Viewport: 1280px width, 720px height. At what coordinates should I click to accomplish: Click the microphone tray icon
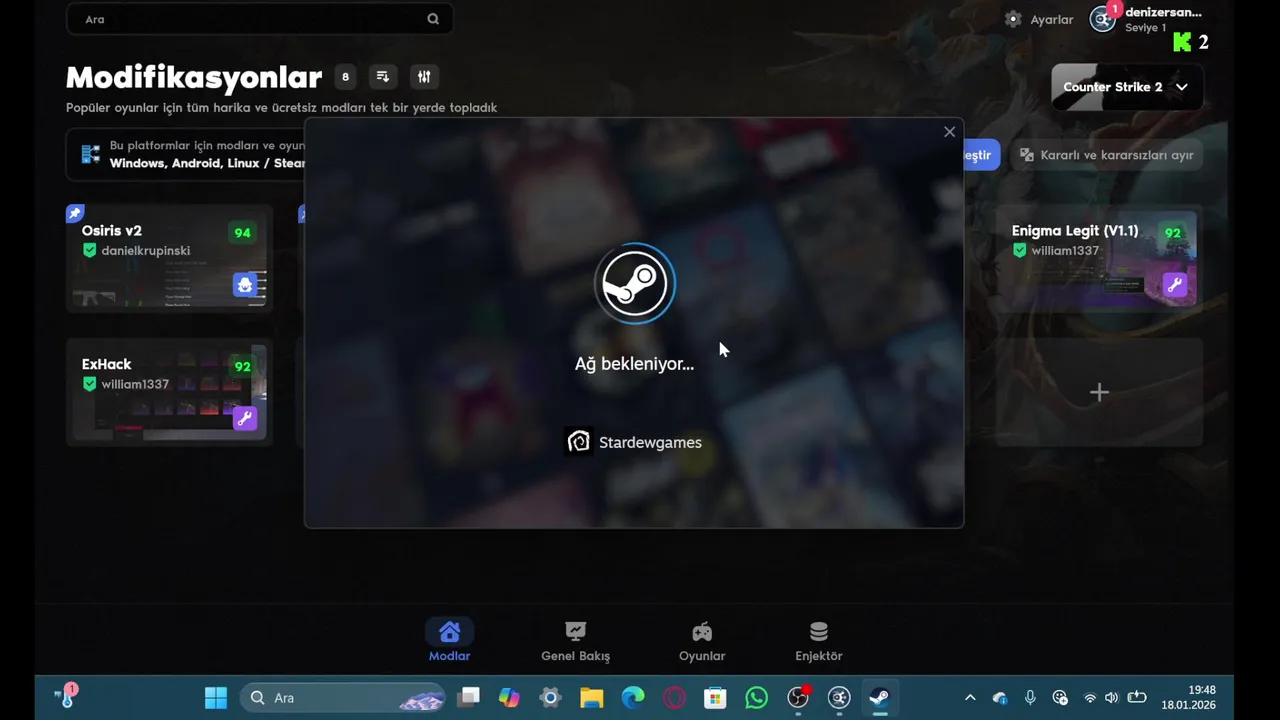point(1030,697)
